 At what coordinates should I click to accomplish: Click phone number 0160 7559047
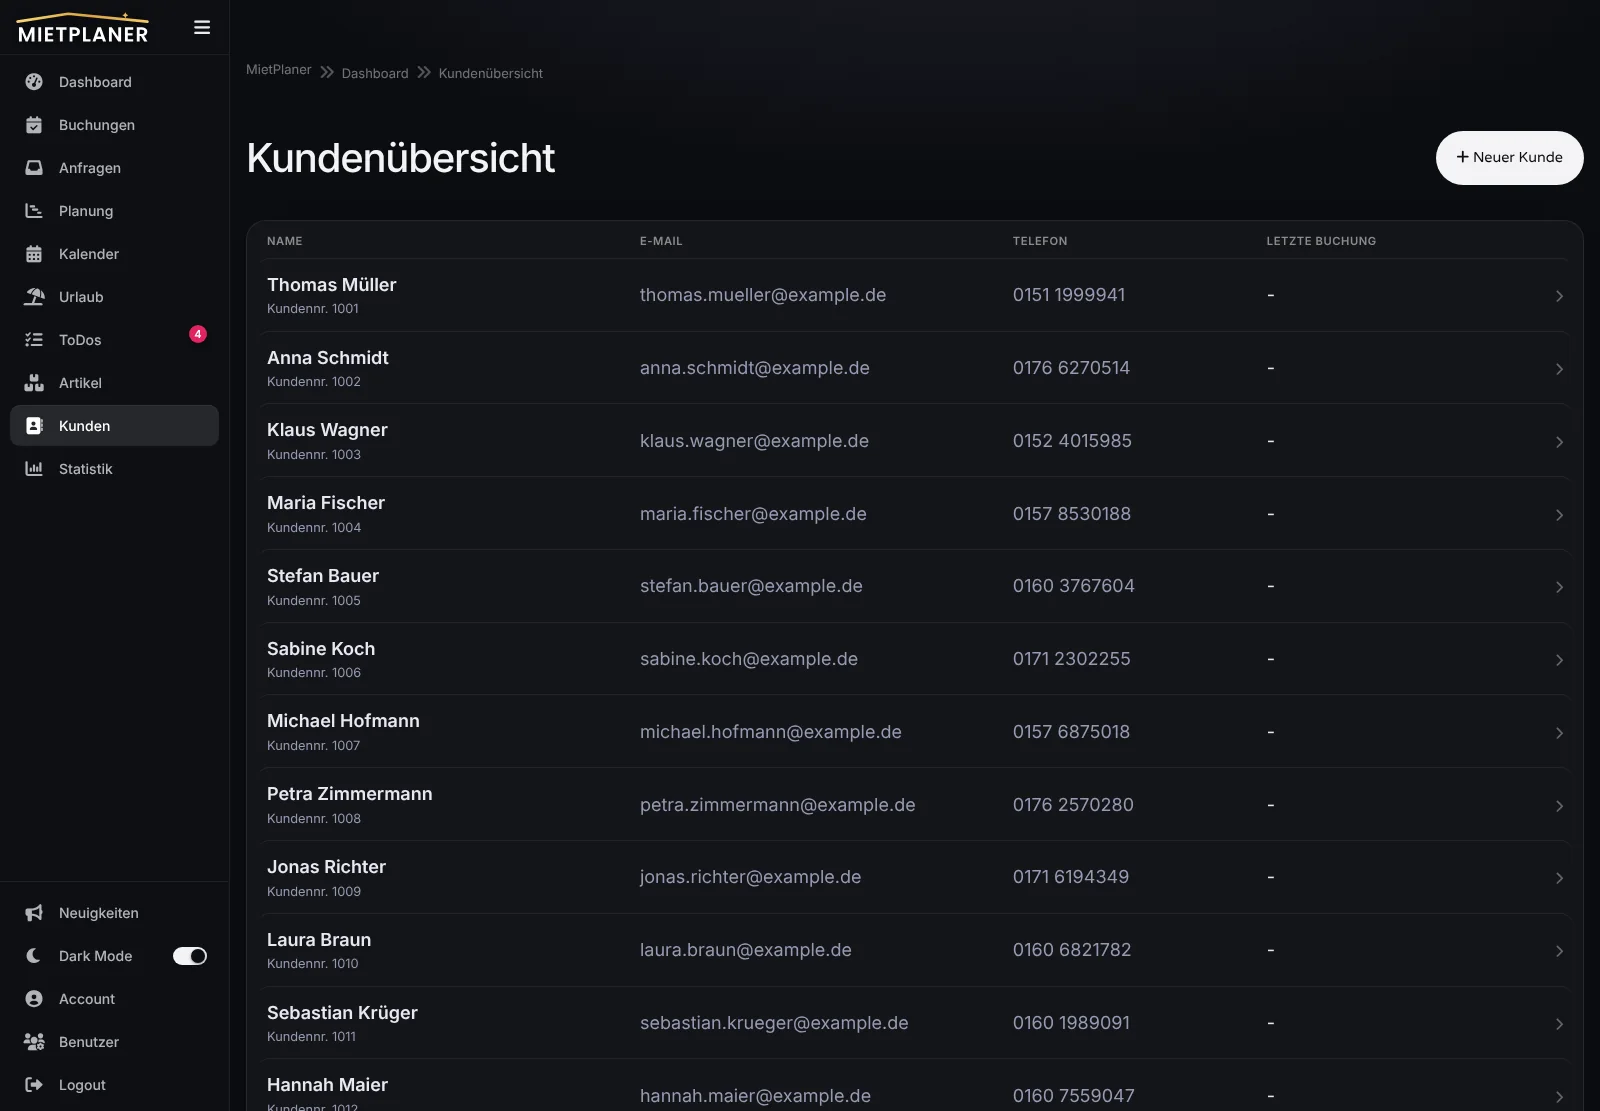point(1074,1096)
